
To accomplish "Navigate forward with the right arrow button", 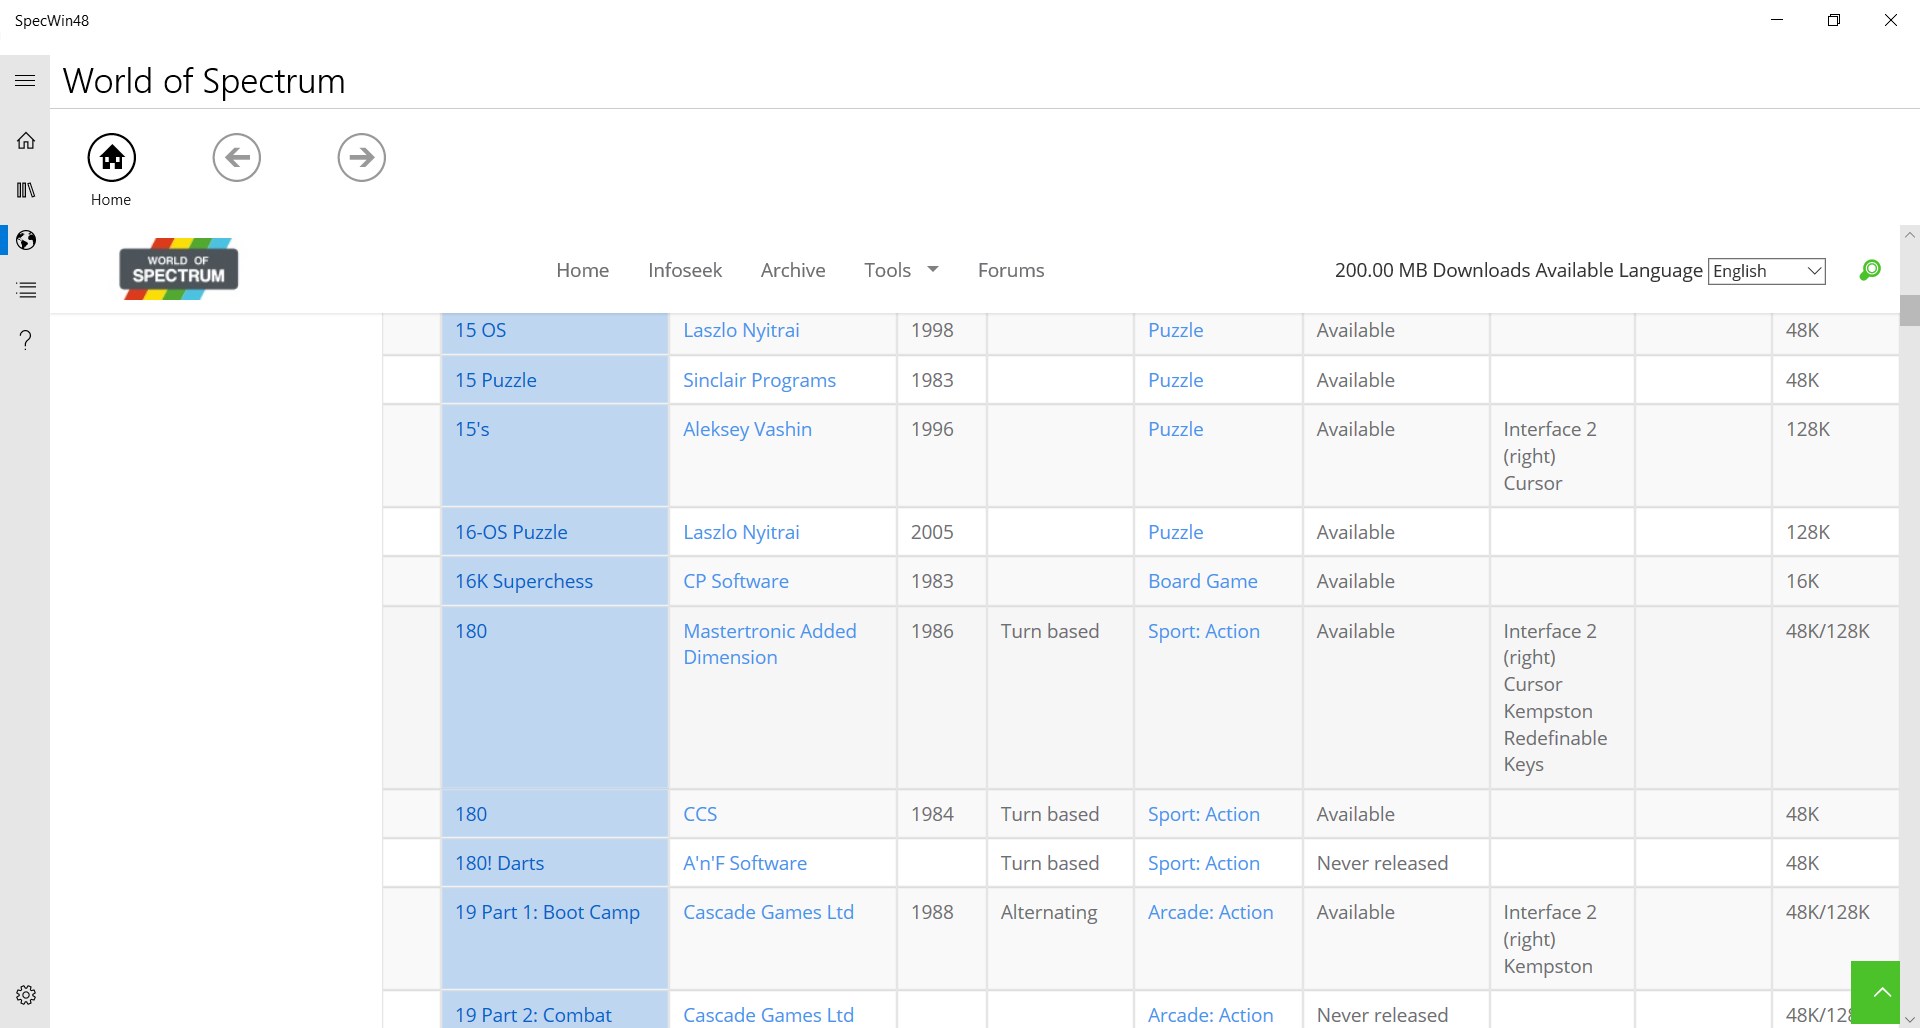I will 362,157.
